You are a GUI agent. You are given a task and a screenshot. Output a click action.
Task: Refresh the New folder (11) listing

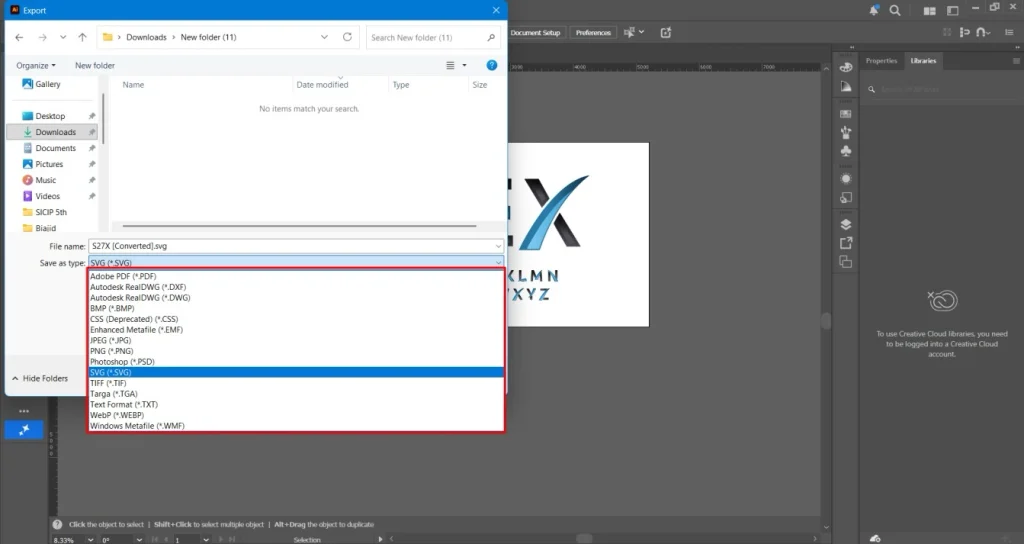347,37
